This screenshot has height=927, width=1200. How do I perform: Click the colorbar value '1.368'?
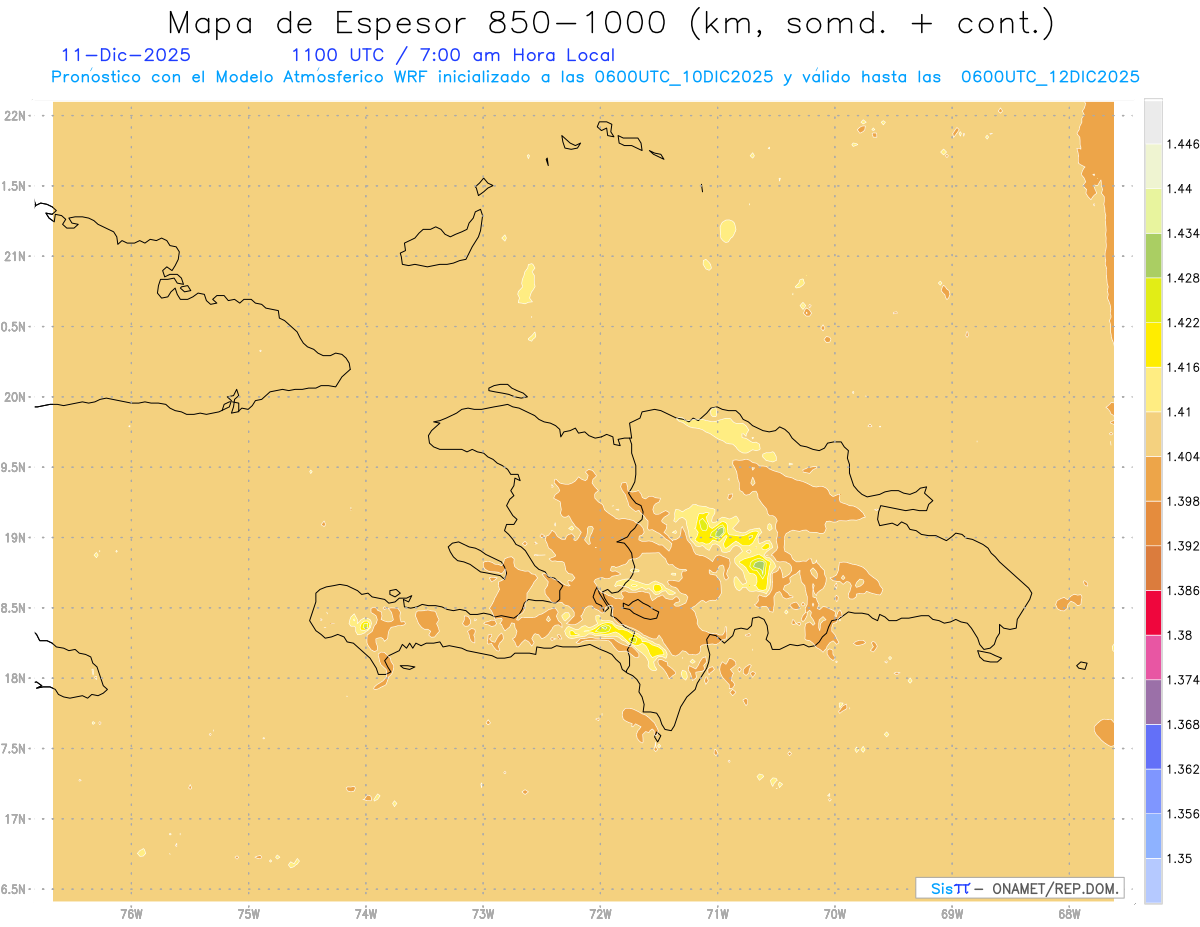tap(1183, 724)
